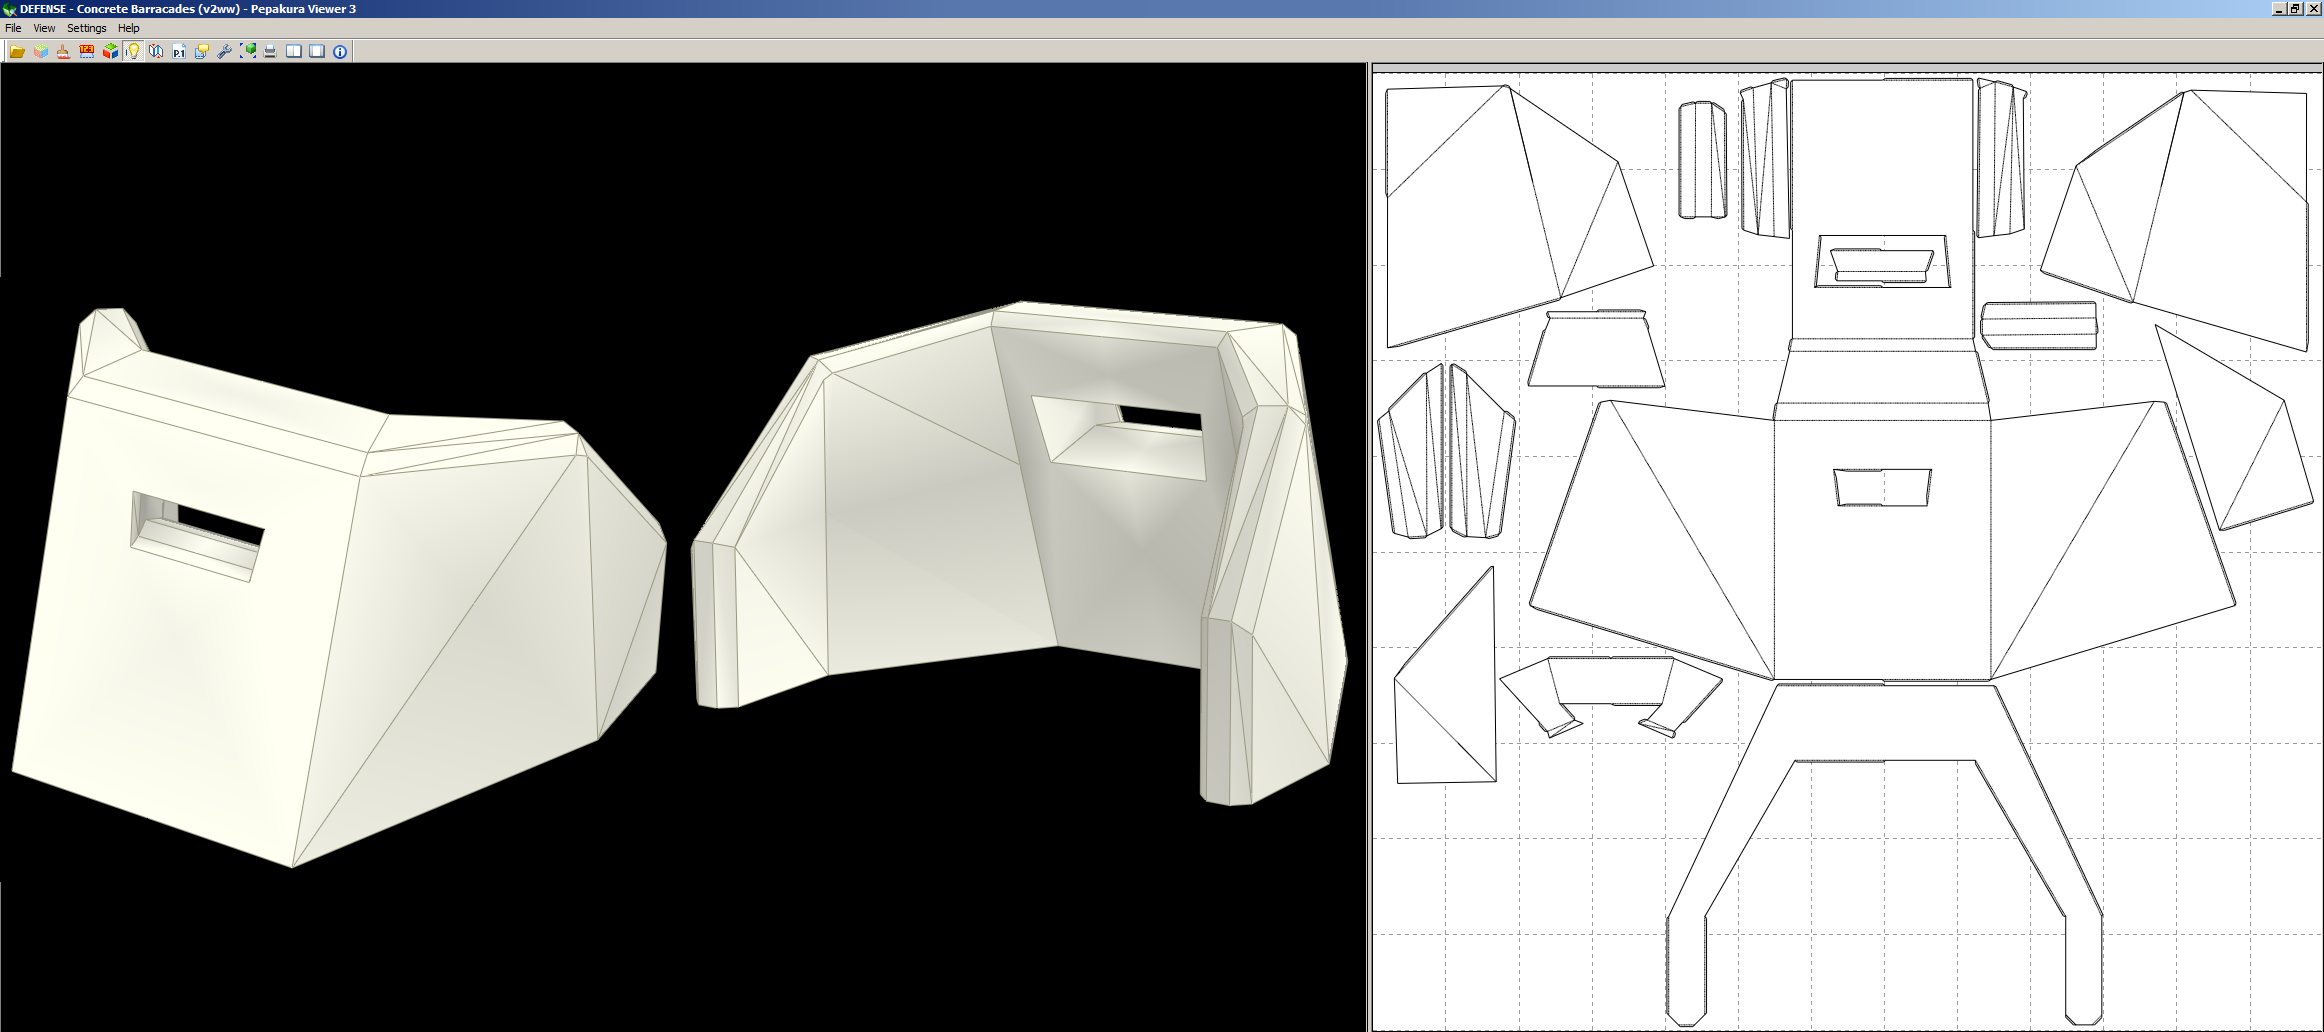Click the paintbrush toolbar icon
2324x1032 pixels.
point(64,51)
